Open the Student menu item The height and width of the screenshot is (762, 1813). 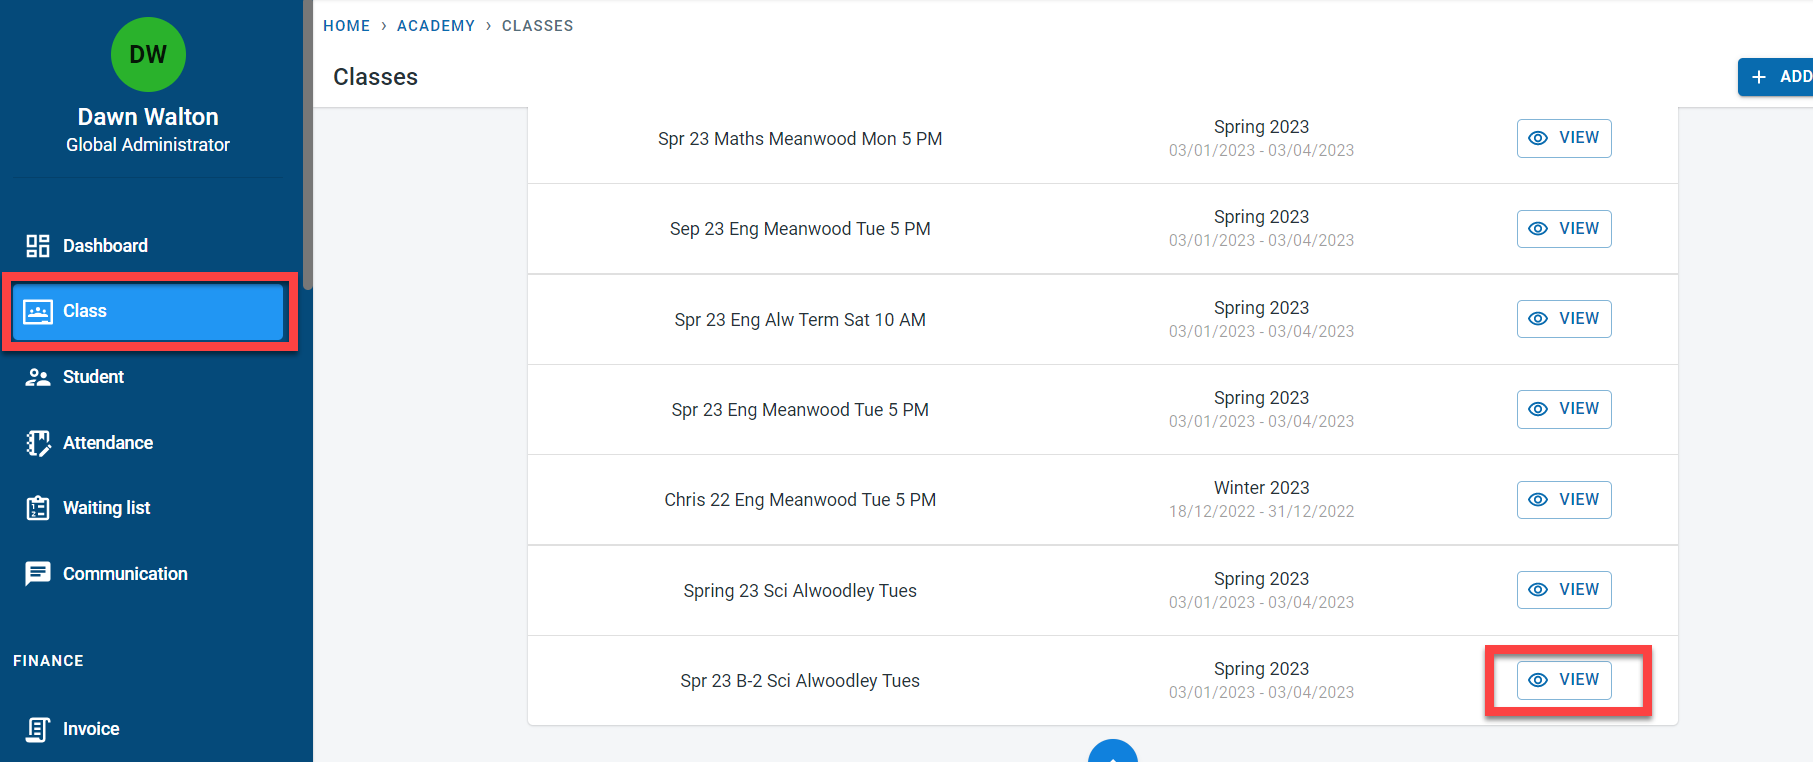click(x=93, y=377)
